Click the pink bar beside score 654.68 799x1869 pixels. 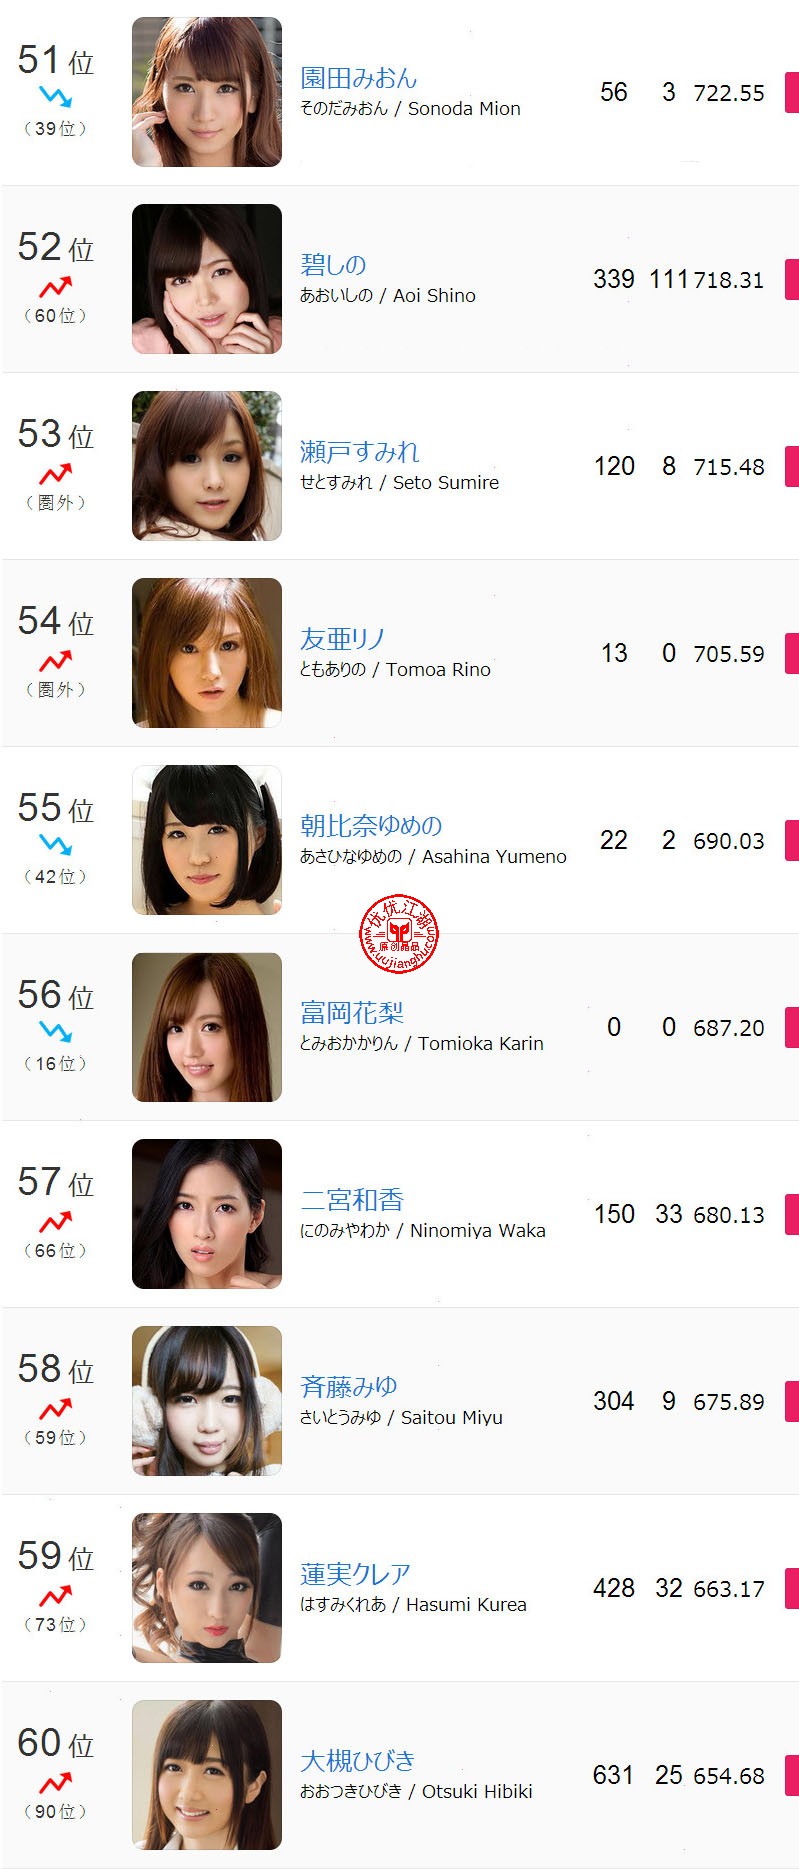(x=792, y=1775)
